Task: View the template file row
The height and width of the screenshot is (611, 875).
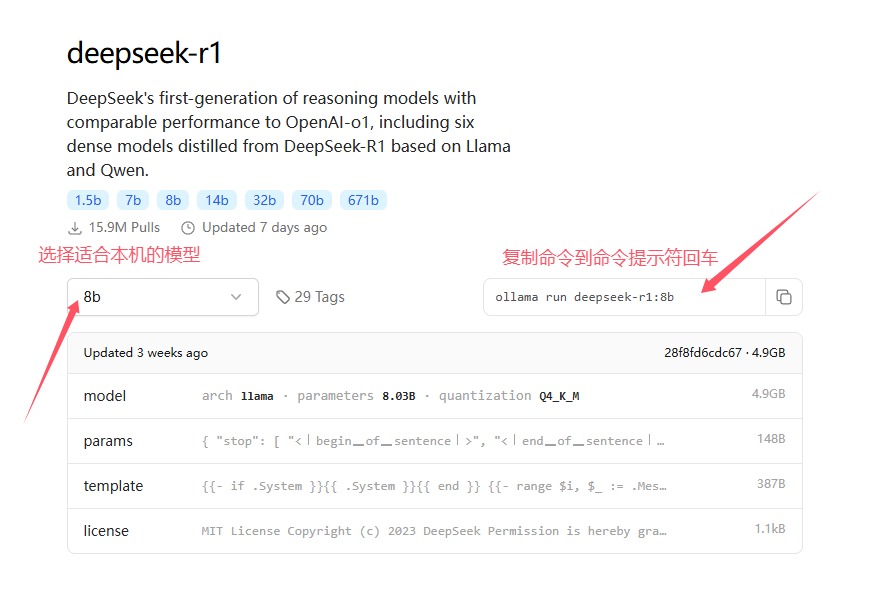Action: (434, 486)
